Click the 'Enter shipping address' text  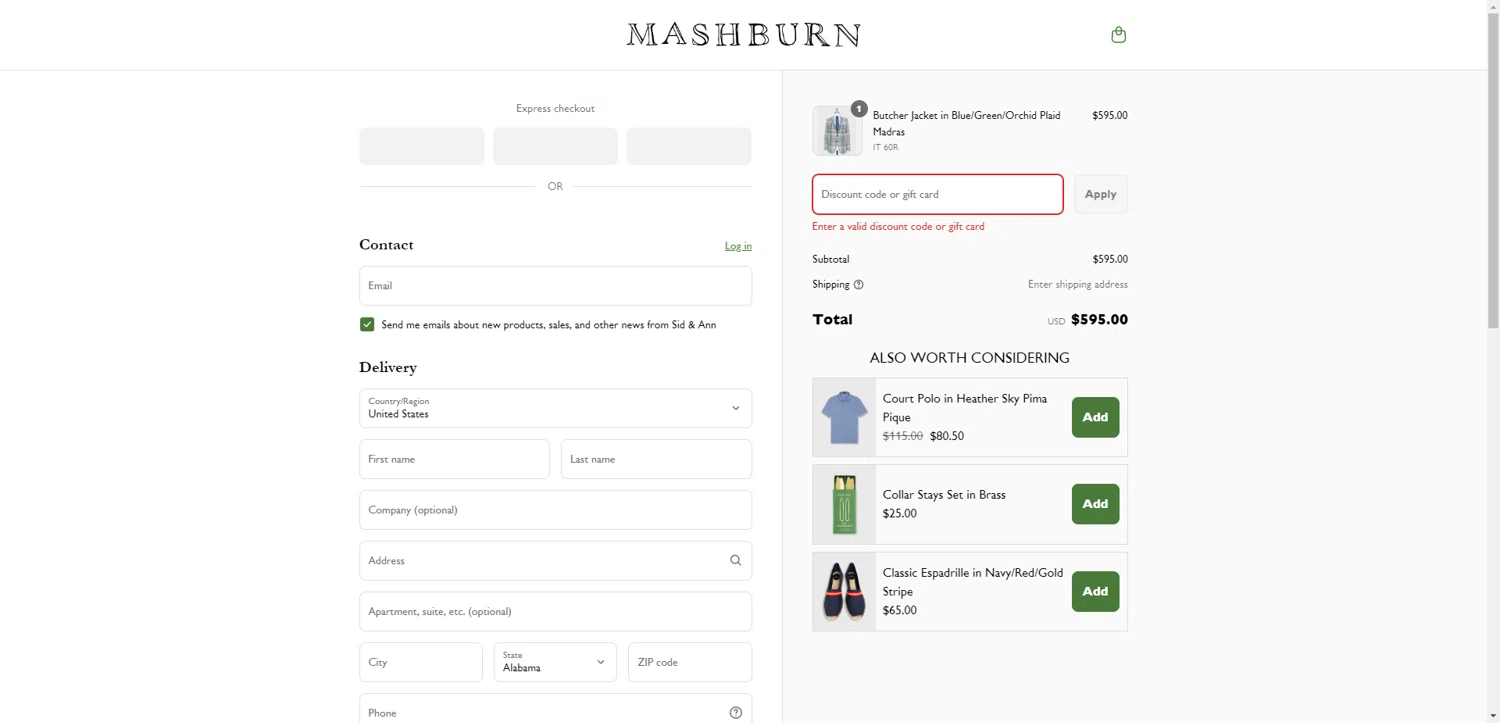[x=1078, y=285]
